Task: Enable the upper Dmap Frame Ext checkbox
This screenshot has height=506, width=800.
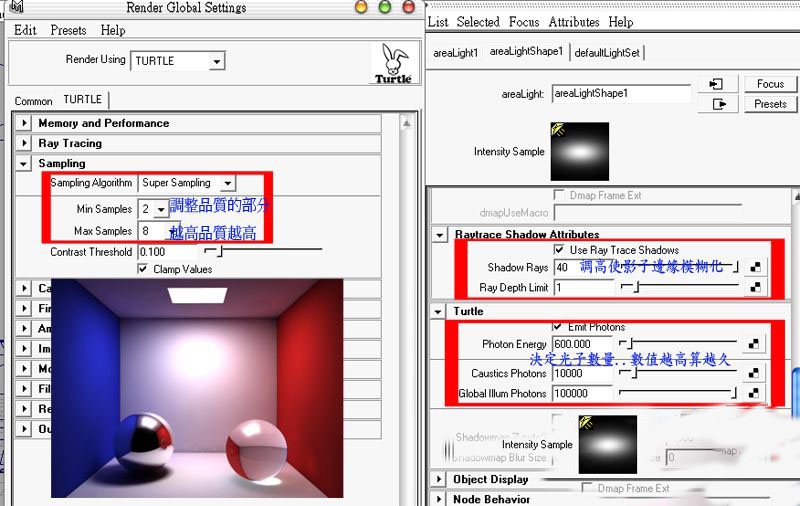Action: 559,195
